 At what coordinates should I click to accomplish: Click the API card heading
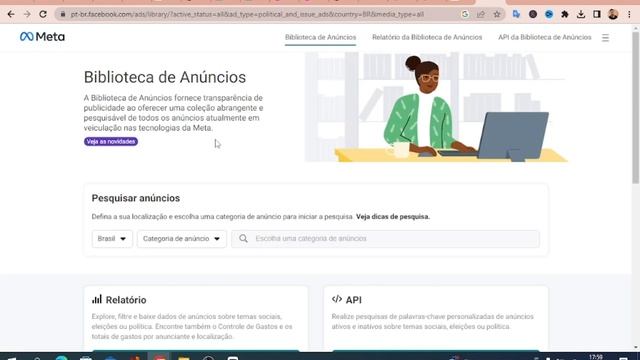click(x=353, y=300)
